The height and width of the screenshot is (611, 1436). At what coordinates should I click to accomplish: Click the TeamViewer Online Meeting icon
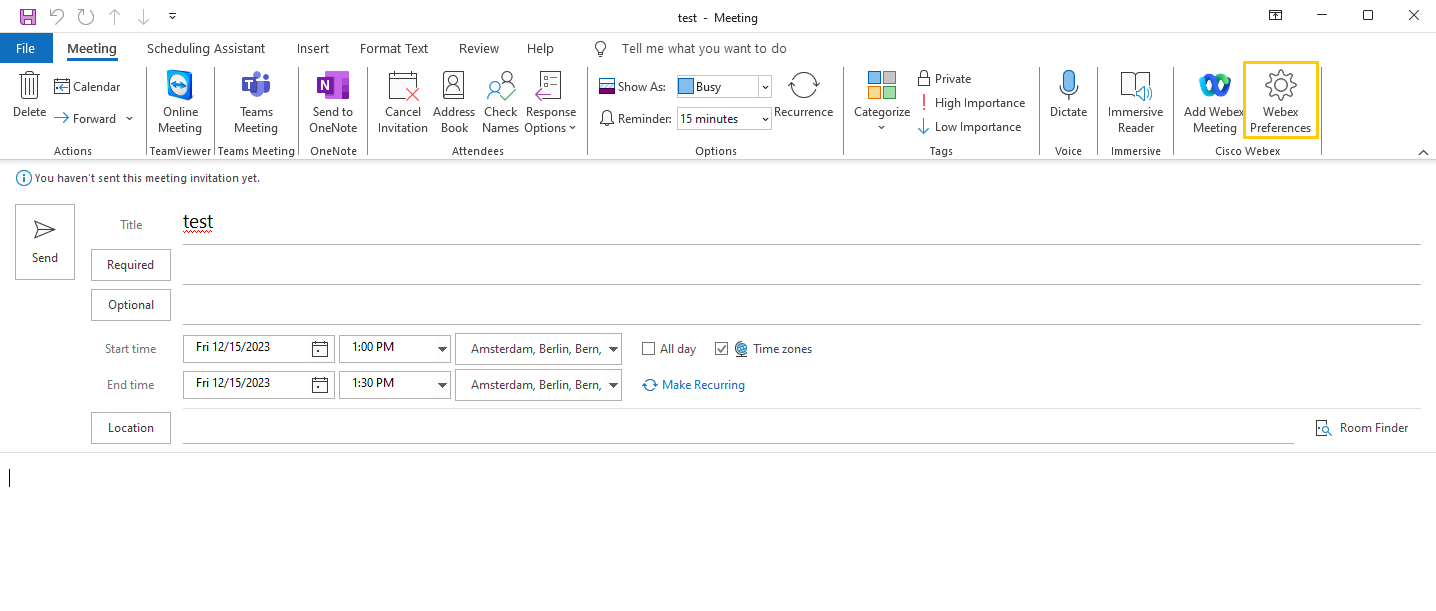click(180, 87)
